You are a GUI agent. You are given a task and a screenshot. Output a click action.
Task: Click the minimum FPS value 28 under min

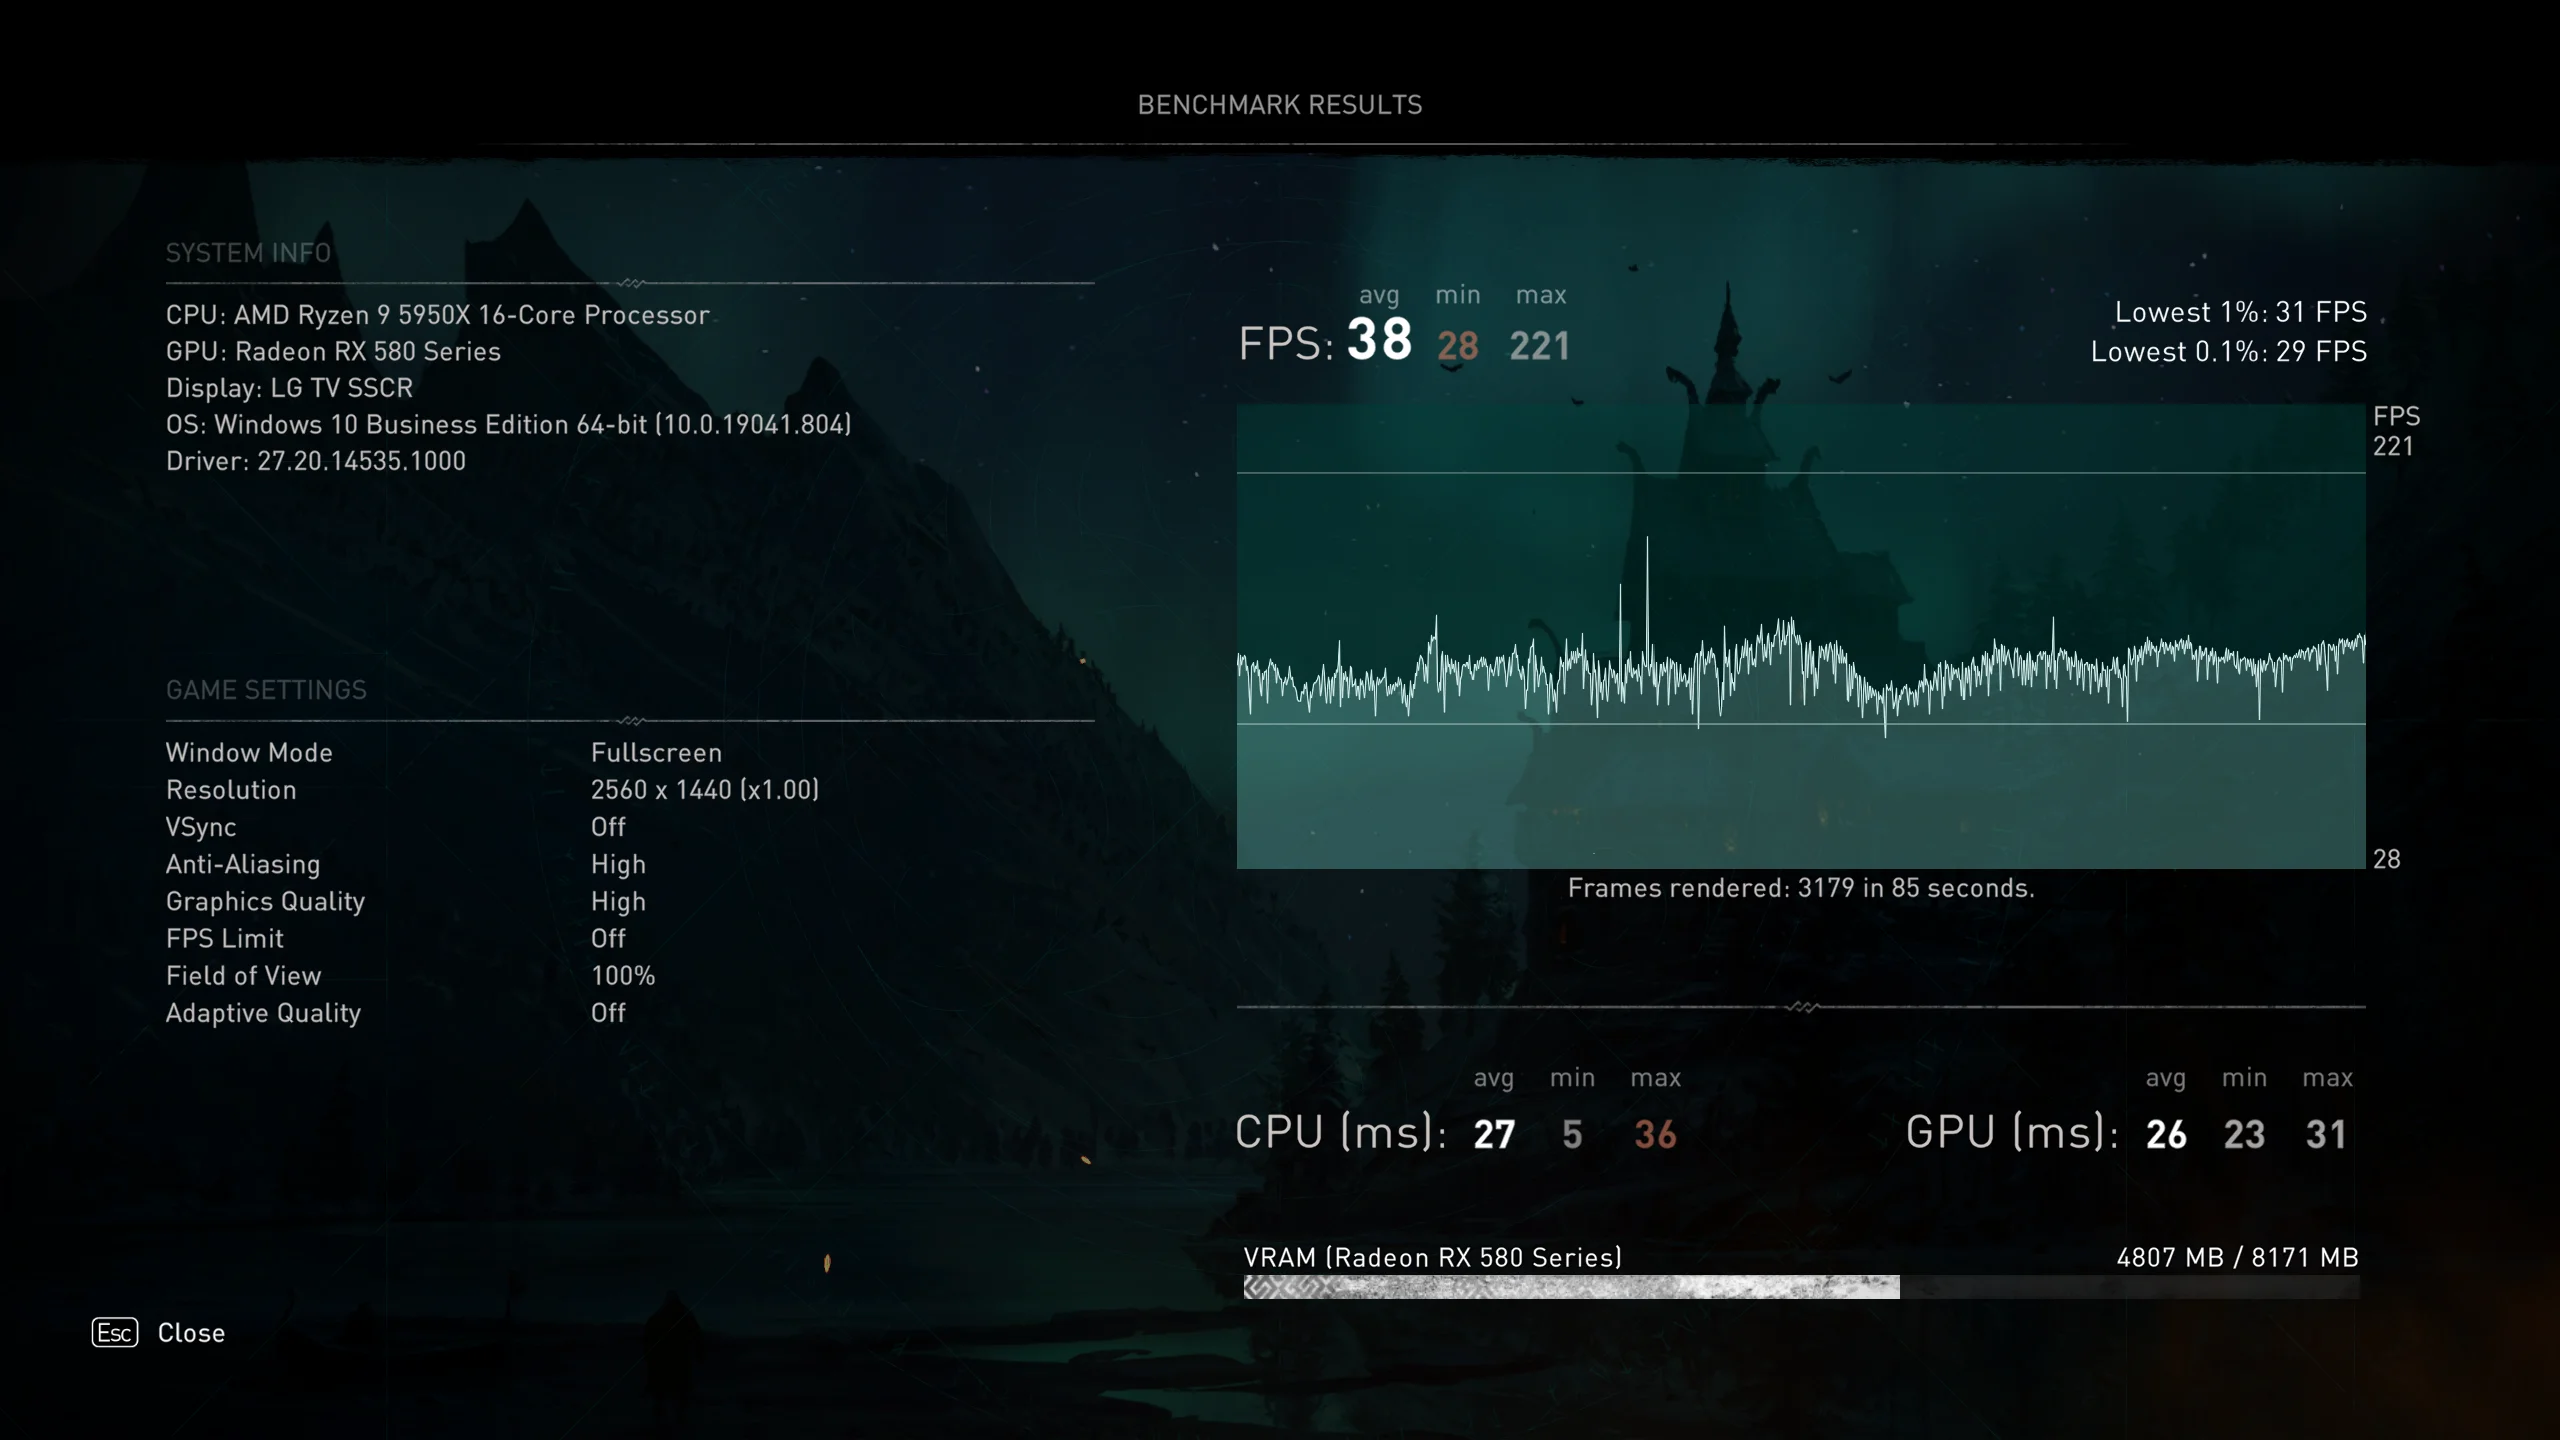pos(1458,346)
